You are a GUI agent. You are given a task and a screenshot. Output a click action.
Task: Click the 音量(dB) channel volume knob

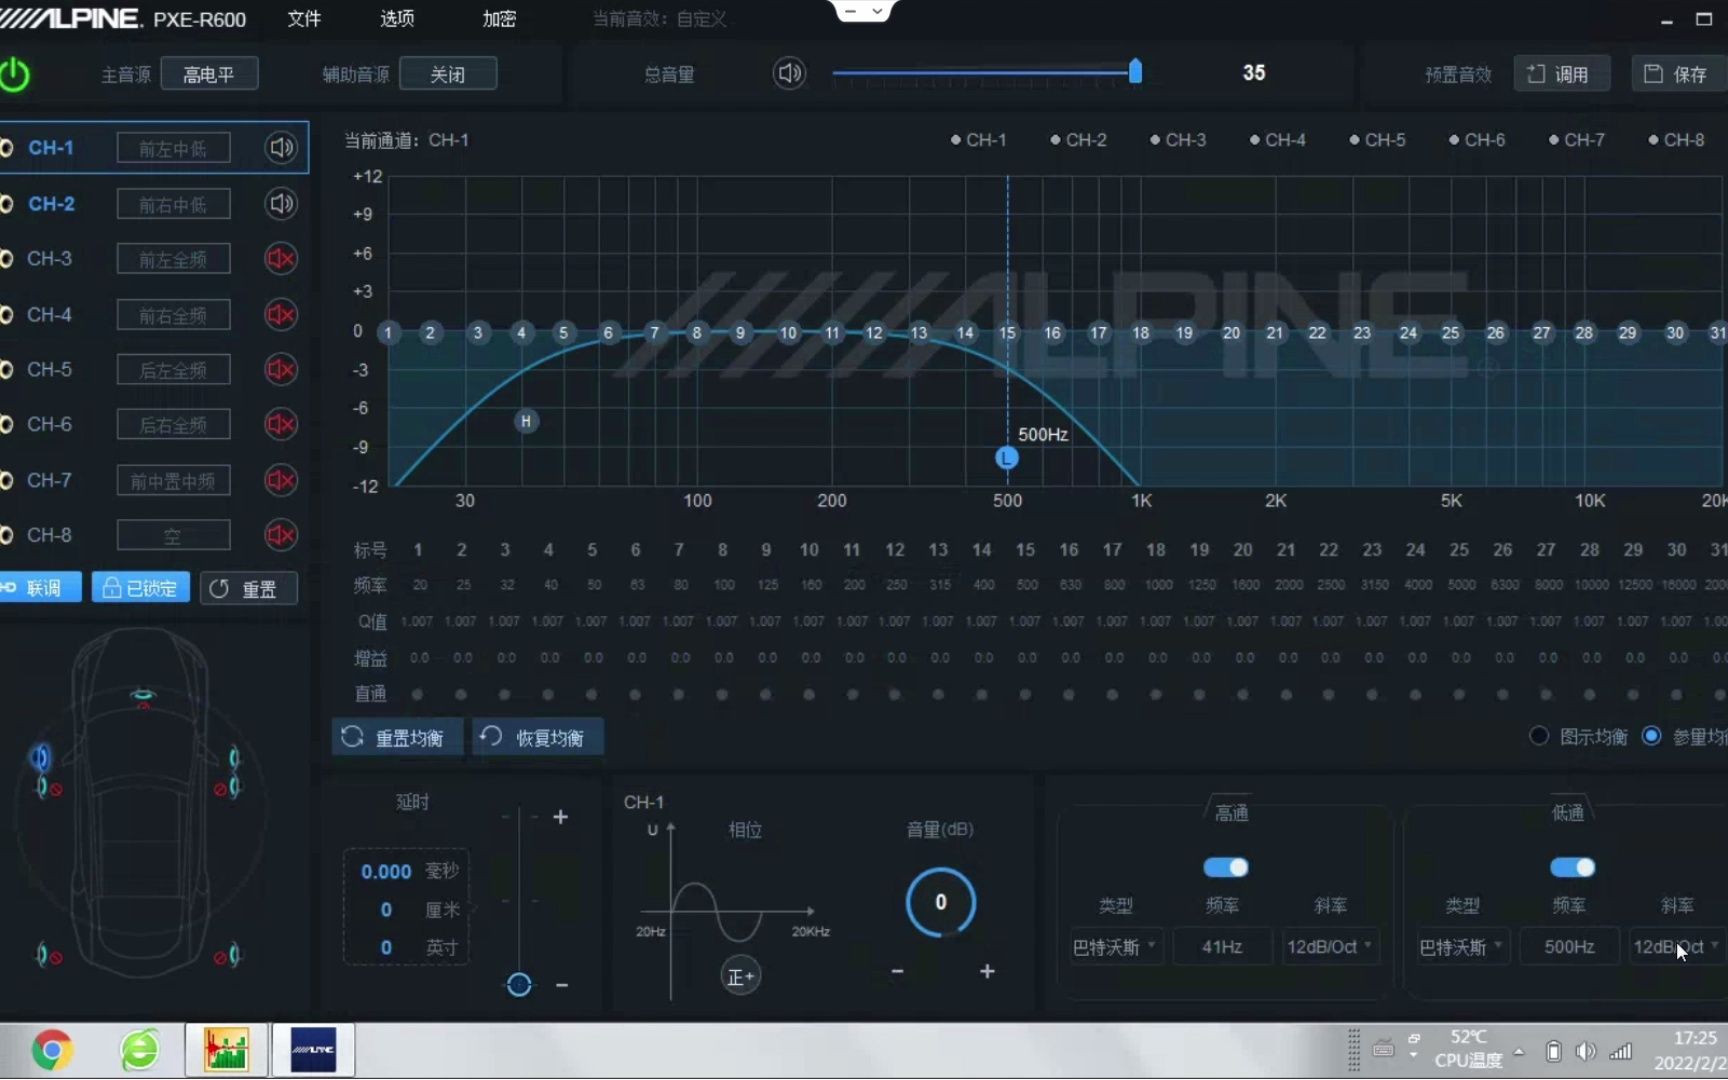point(940,902)
